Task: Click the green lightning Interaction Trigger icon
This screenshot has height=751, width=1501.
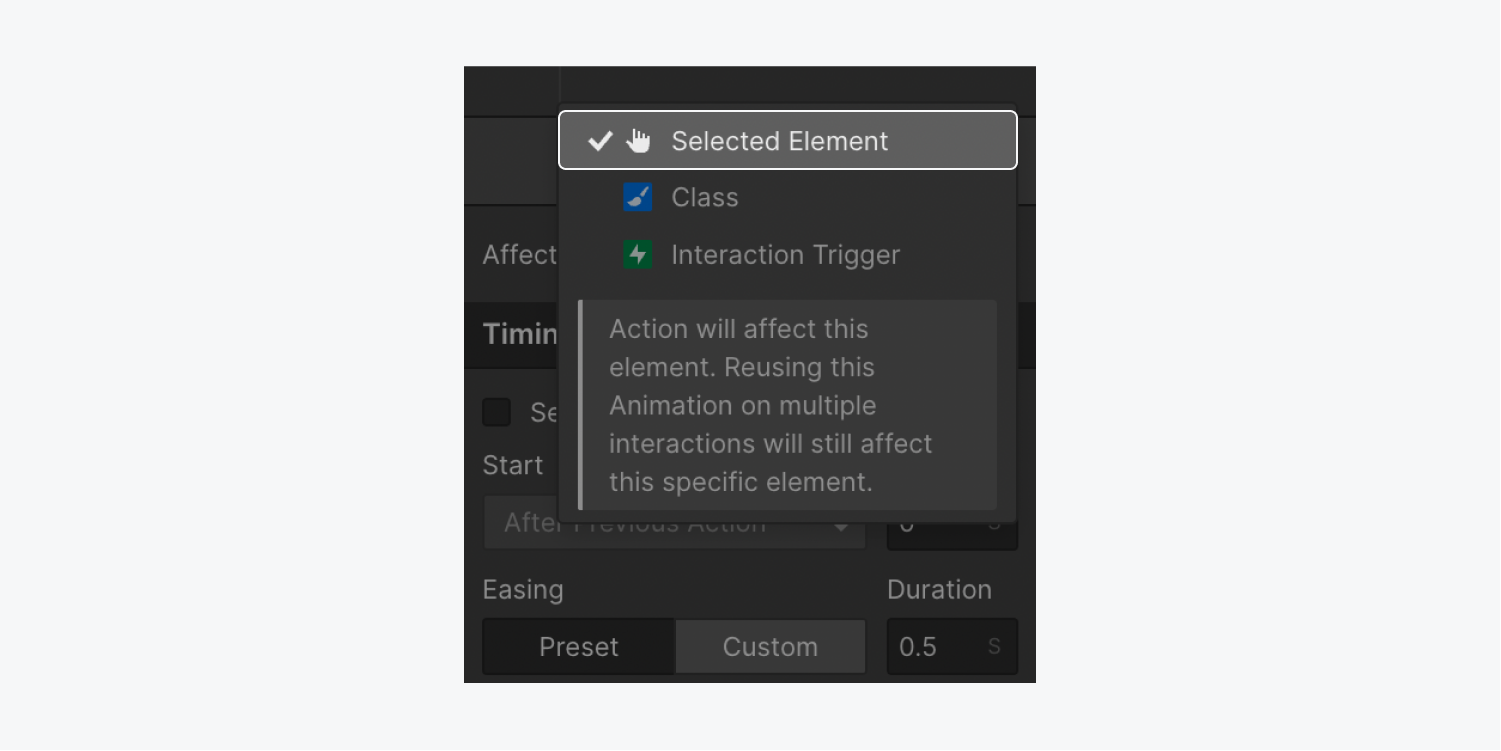Action: click(637, 255)
